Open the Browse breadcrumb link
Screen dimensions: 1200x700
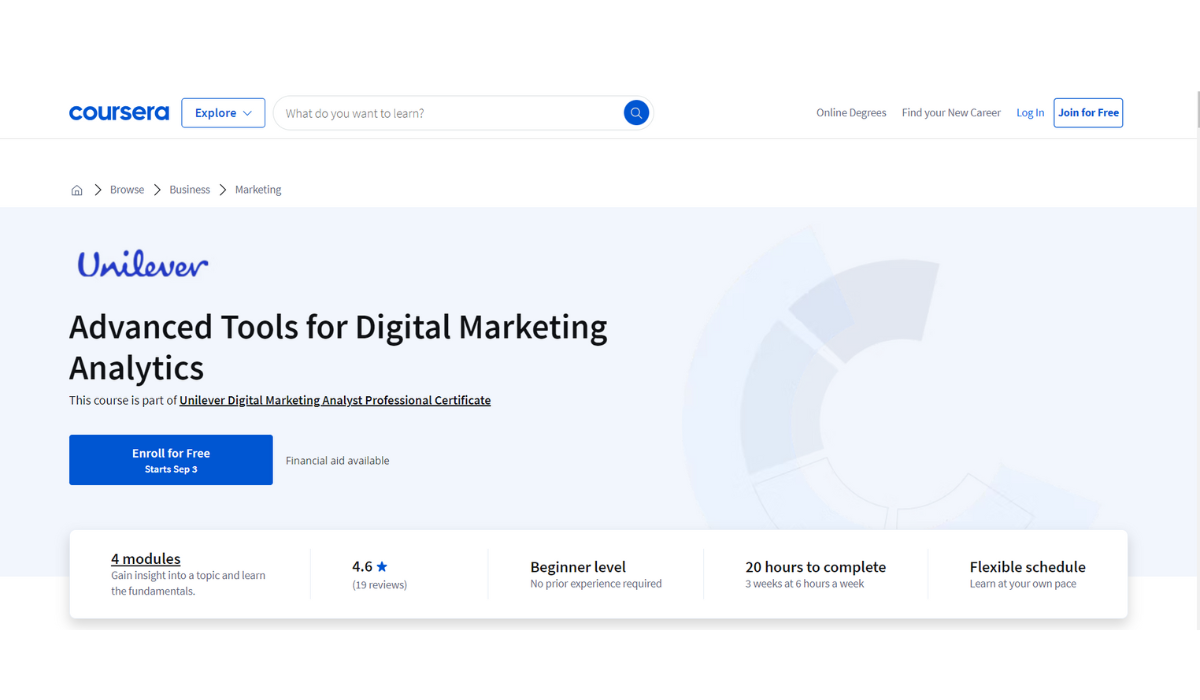click(x=127, y=190)
